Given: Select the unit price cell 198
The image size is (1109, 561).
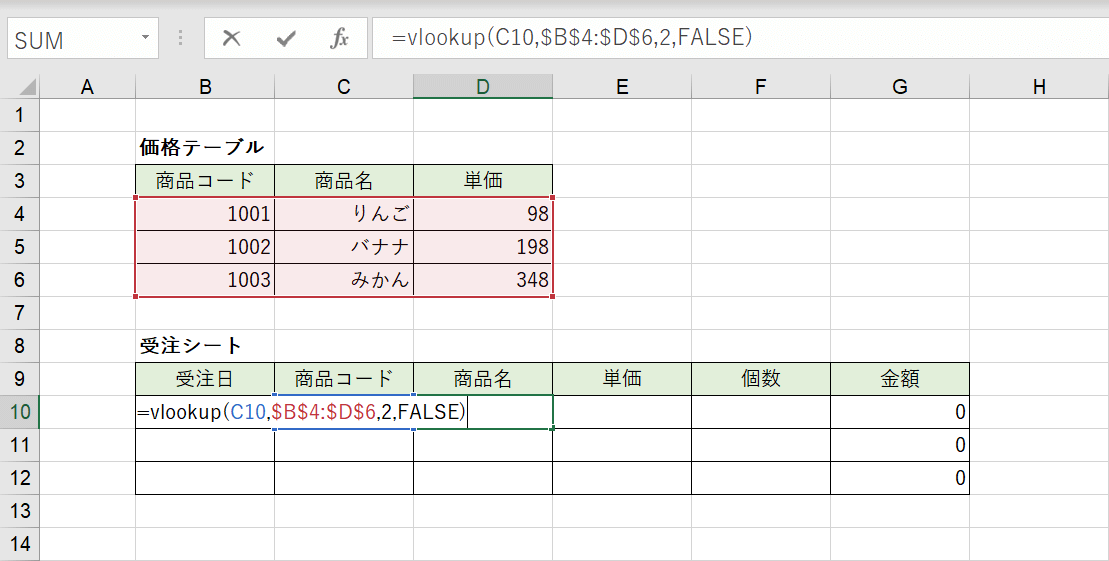Looking at the screenshot, I should point(482,247).
